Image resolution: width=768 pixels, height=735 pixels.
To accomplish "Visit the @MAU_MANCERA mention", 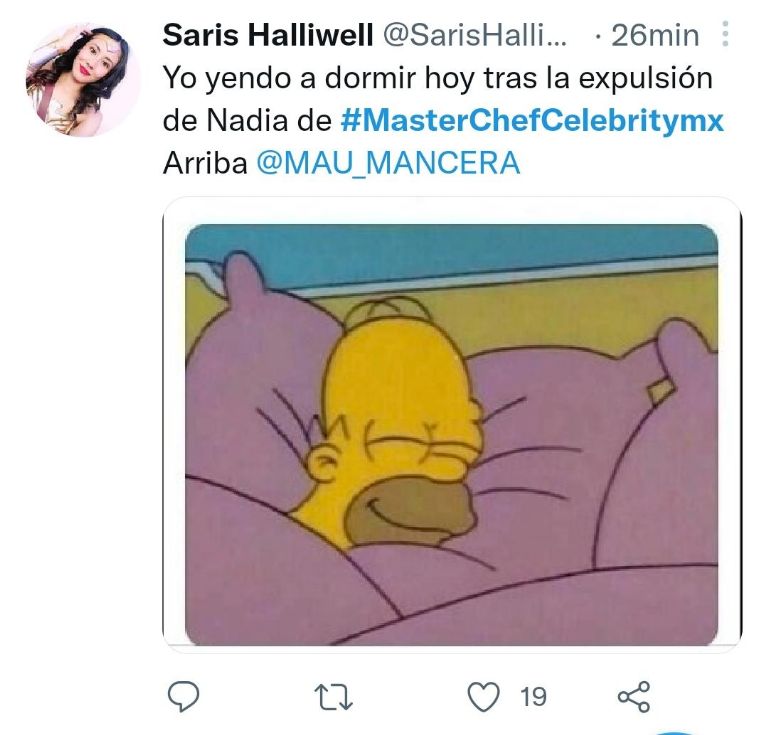I will [389, 163].
